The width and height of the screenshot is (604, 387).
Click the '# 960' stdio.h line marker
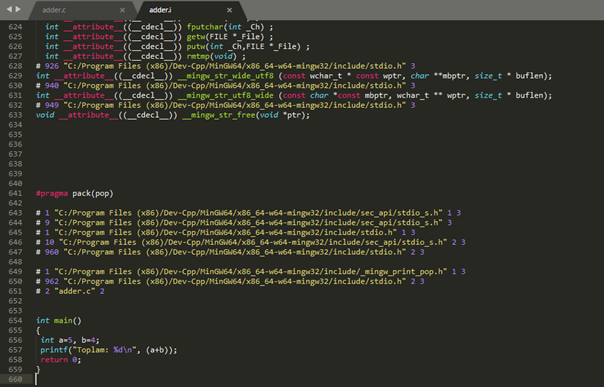[x=230, y=252]
